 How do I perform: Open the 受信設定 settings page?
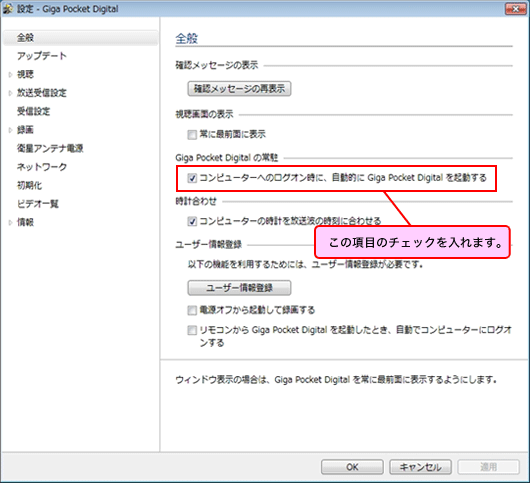pyautogui.click(x=33, y=111)
